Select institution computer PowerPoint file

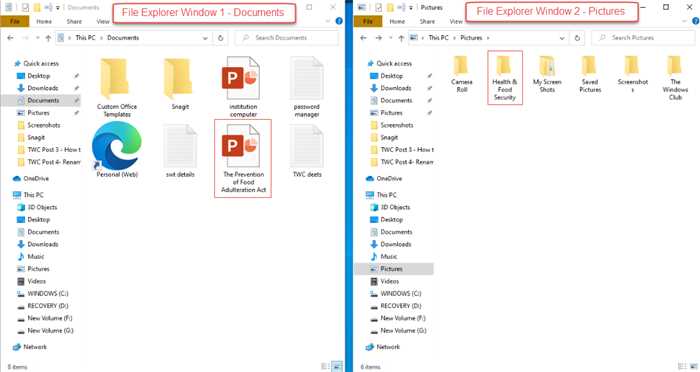coord(243,88)
